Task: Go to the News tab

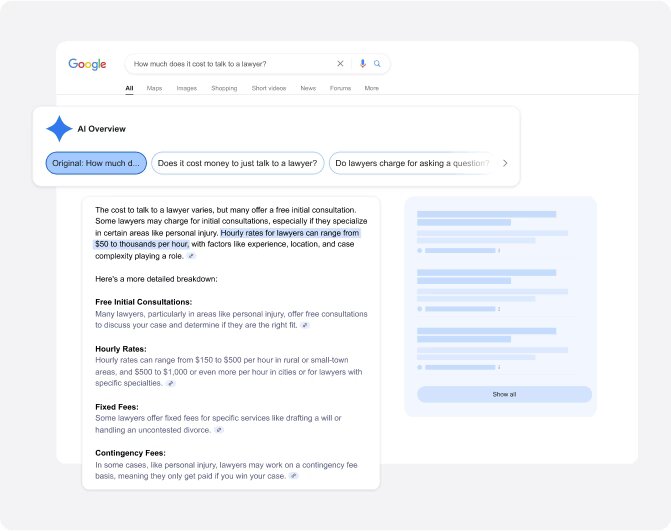Action: pyautogui.click(x=308, y=88)
